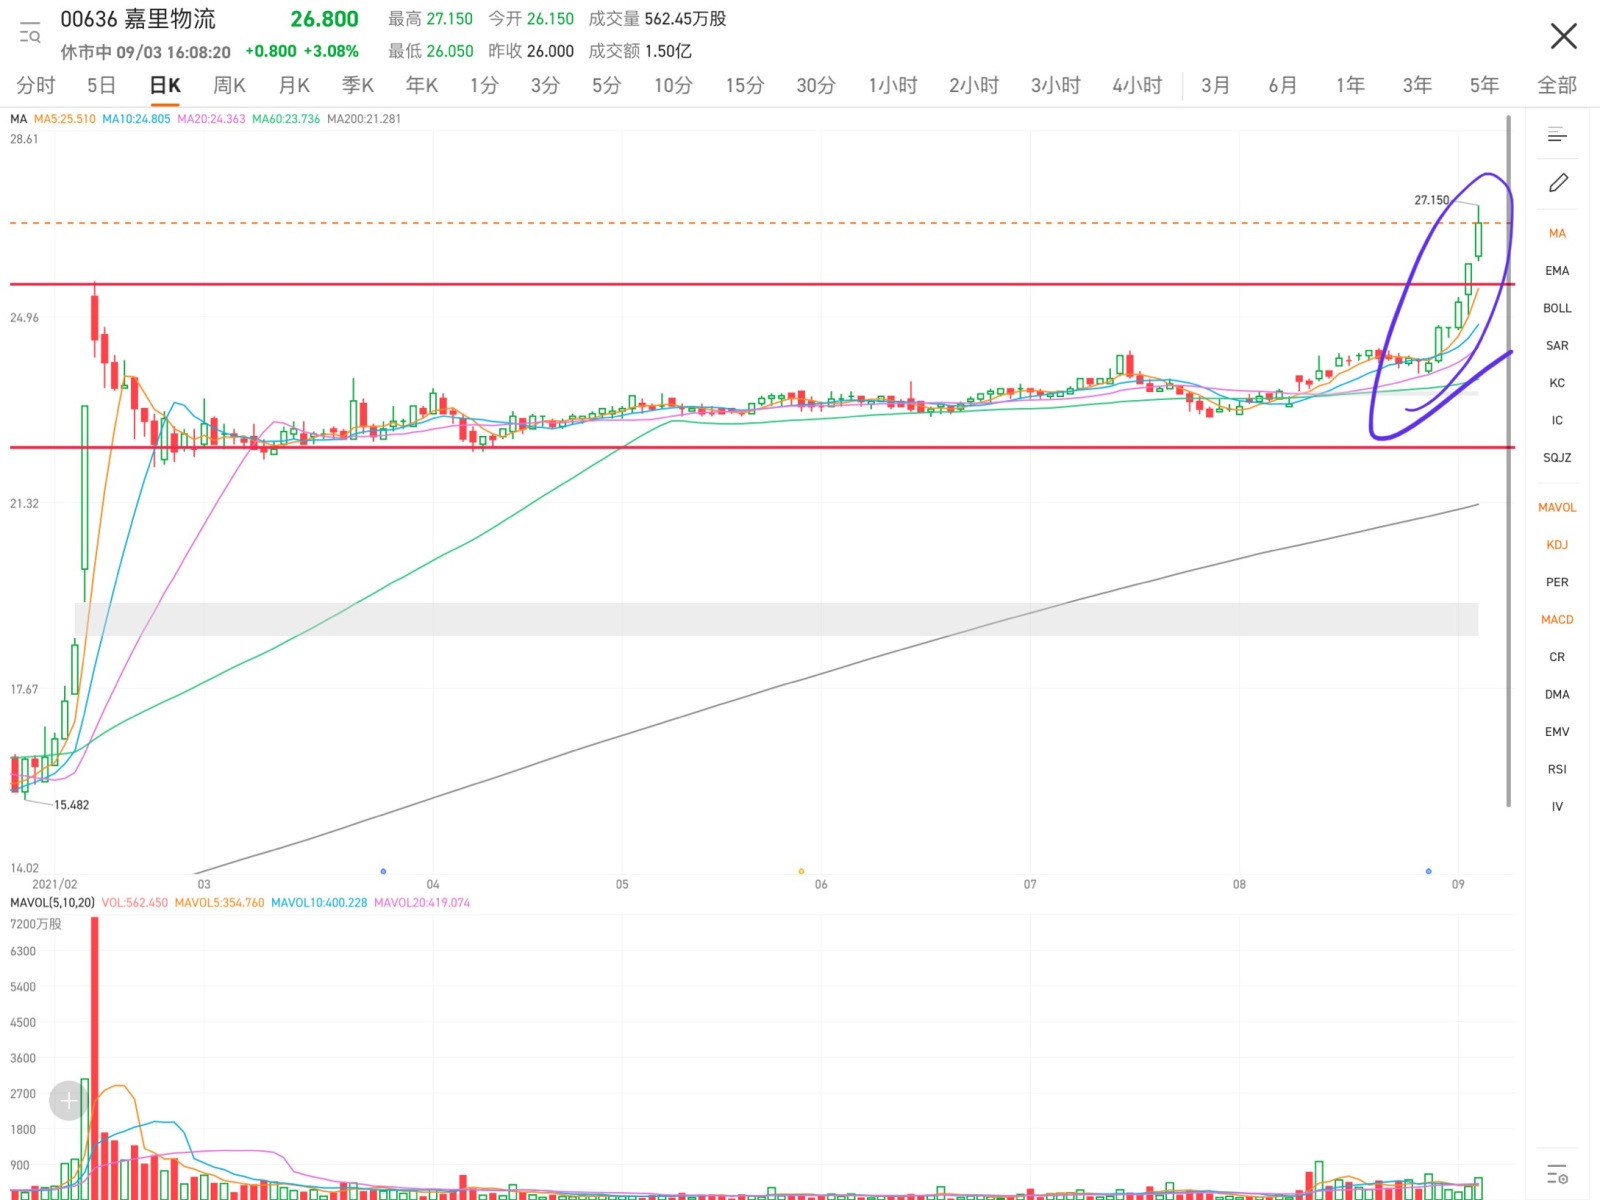Select the 4小时 interval tab

coord(1137,85)
